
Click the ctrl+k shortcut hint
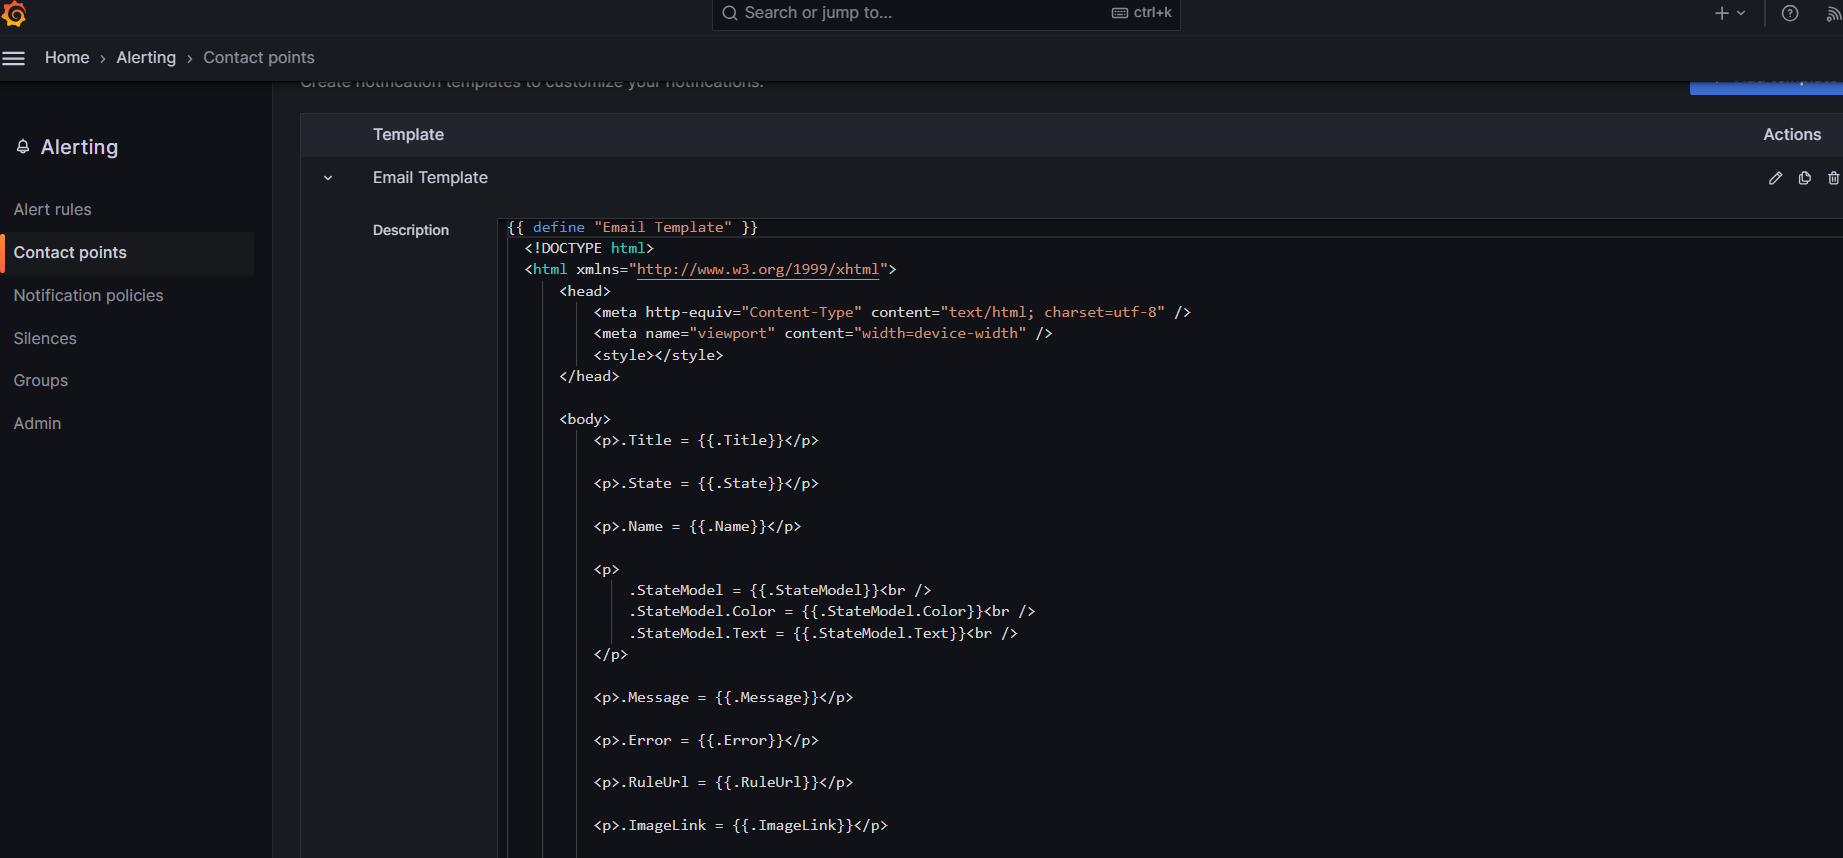point(1142,13)
